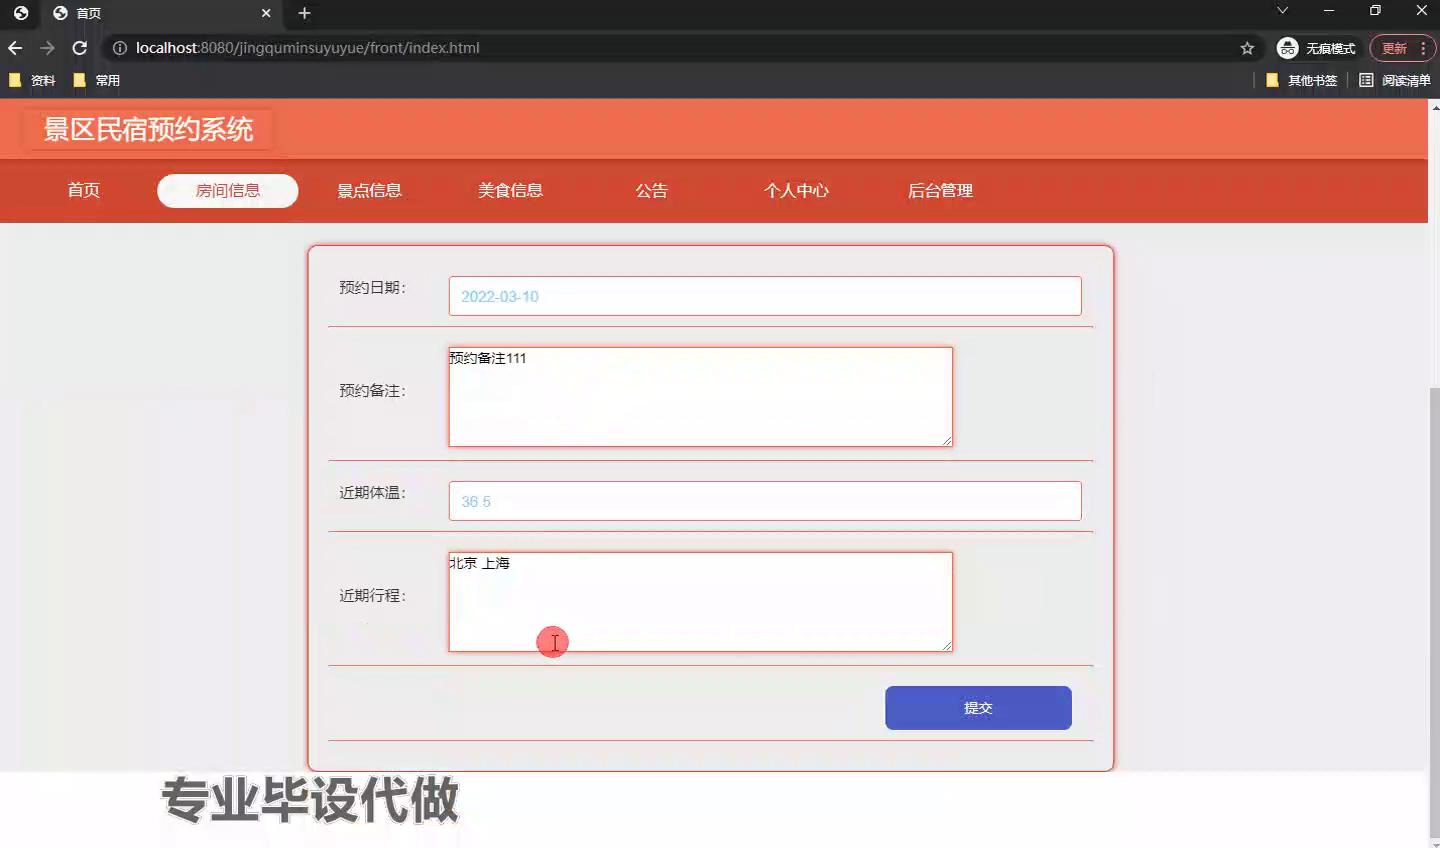This screenshot has height=848, width=1440.
Task: Click the browser forward arrow
Action: click(47, 48)
